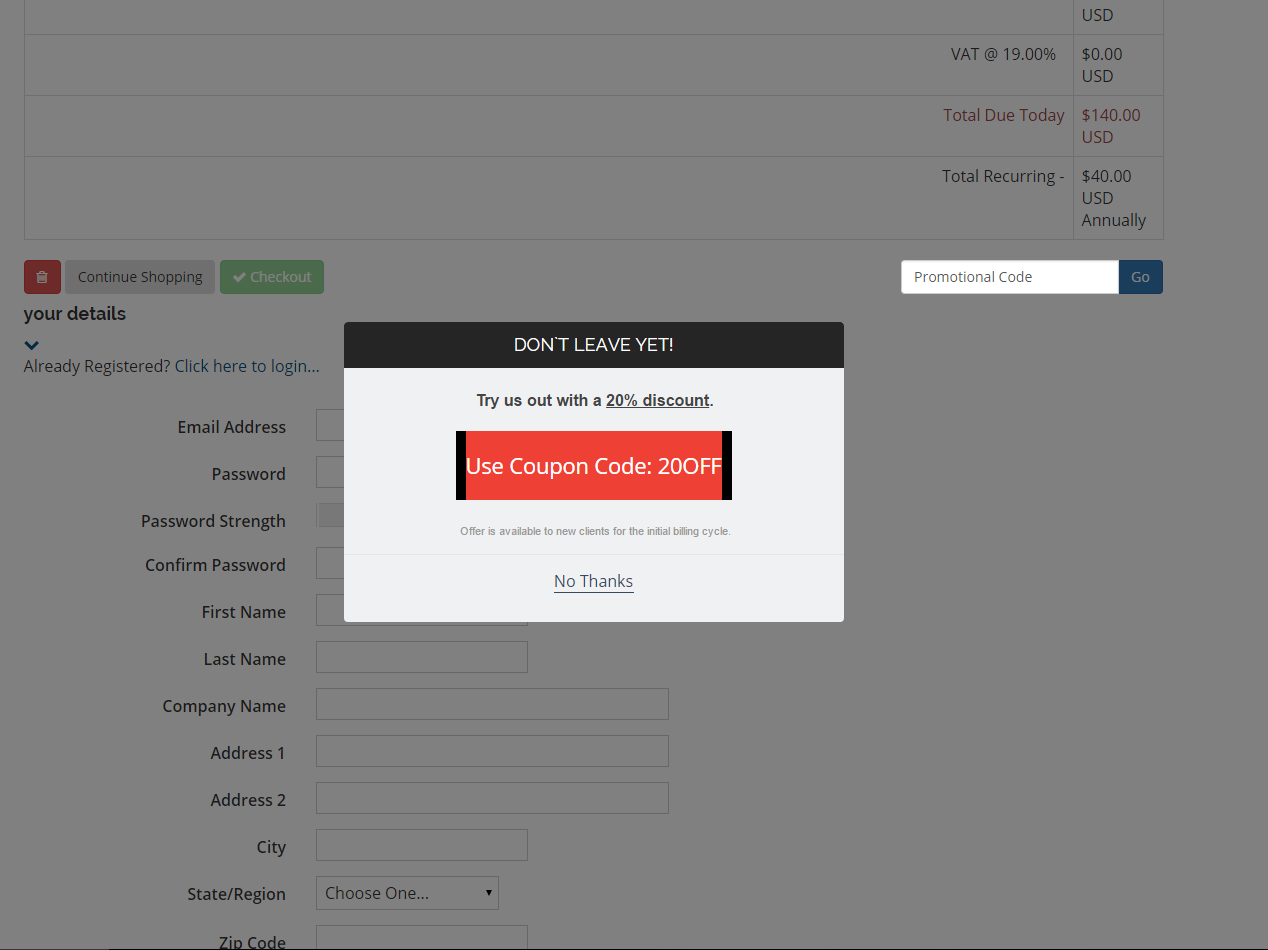Collapse the chevron under your details
1268x950 pixels.
point(32,345)
